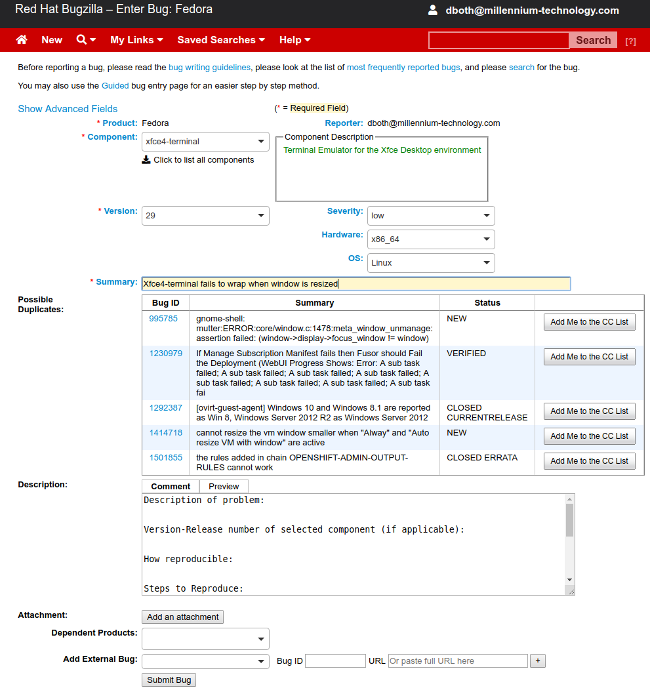Open New bug menu item

pos(52,40)
